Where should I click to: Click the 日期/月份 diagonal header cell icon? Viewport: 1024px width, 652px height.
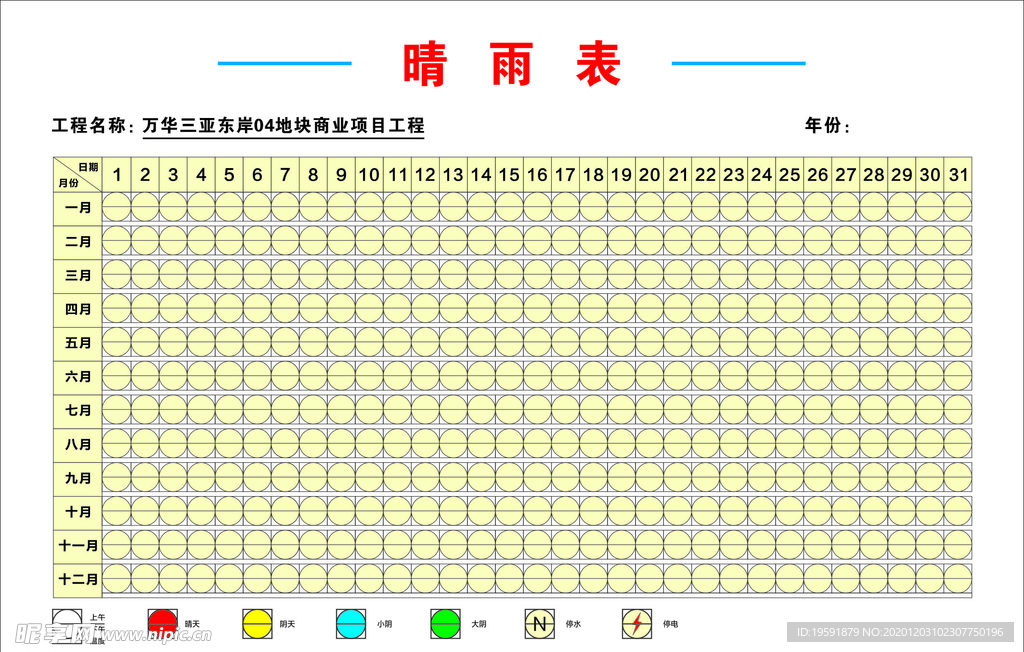77,172
